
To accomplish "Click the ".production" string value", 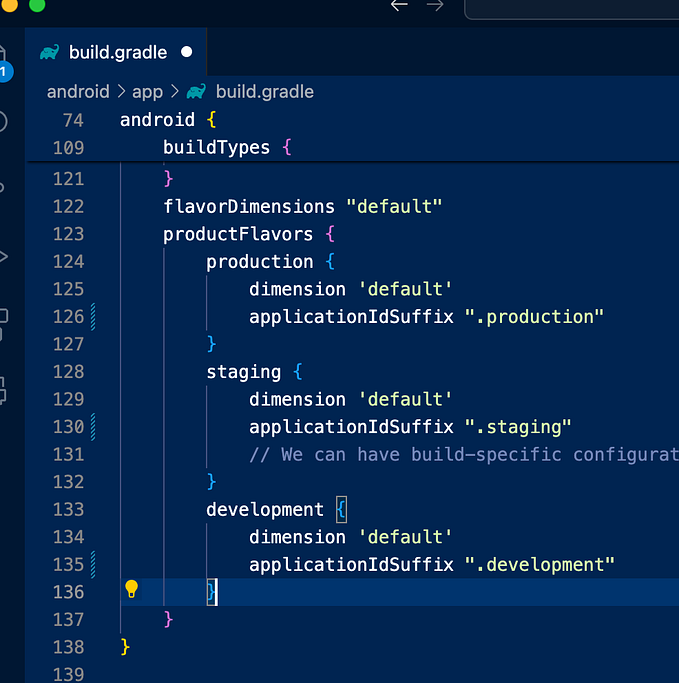I will coord(534,317).
